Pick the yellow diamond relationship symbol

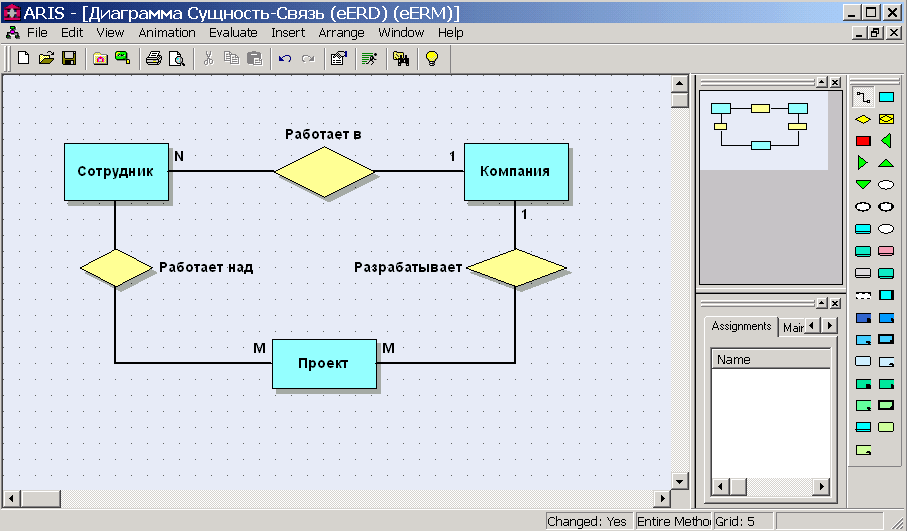click(863, 119)
